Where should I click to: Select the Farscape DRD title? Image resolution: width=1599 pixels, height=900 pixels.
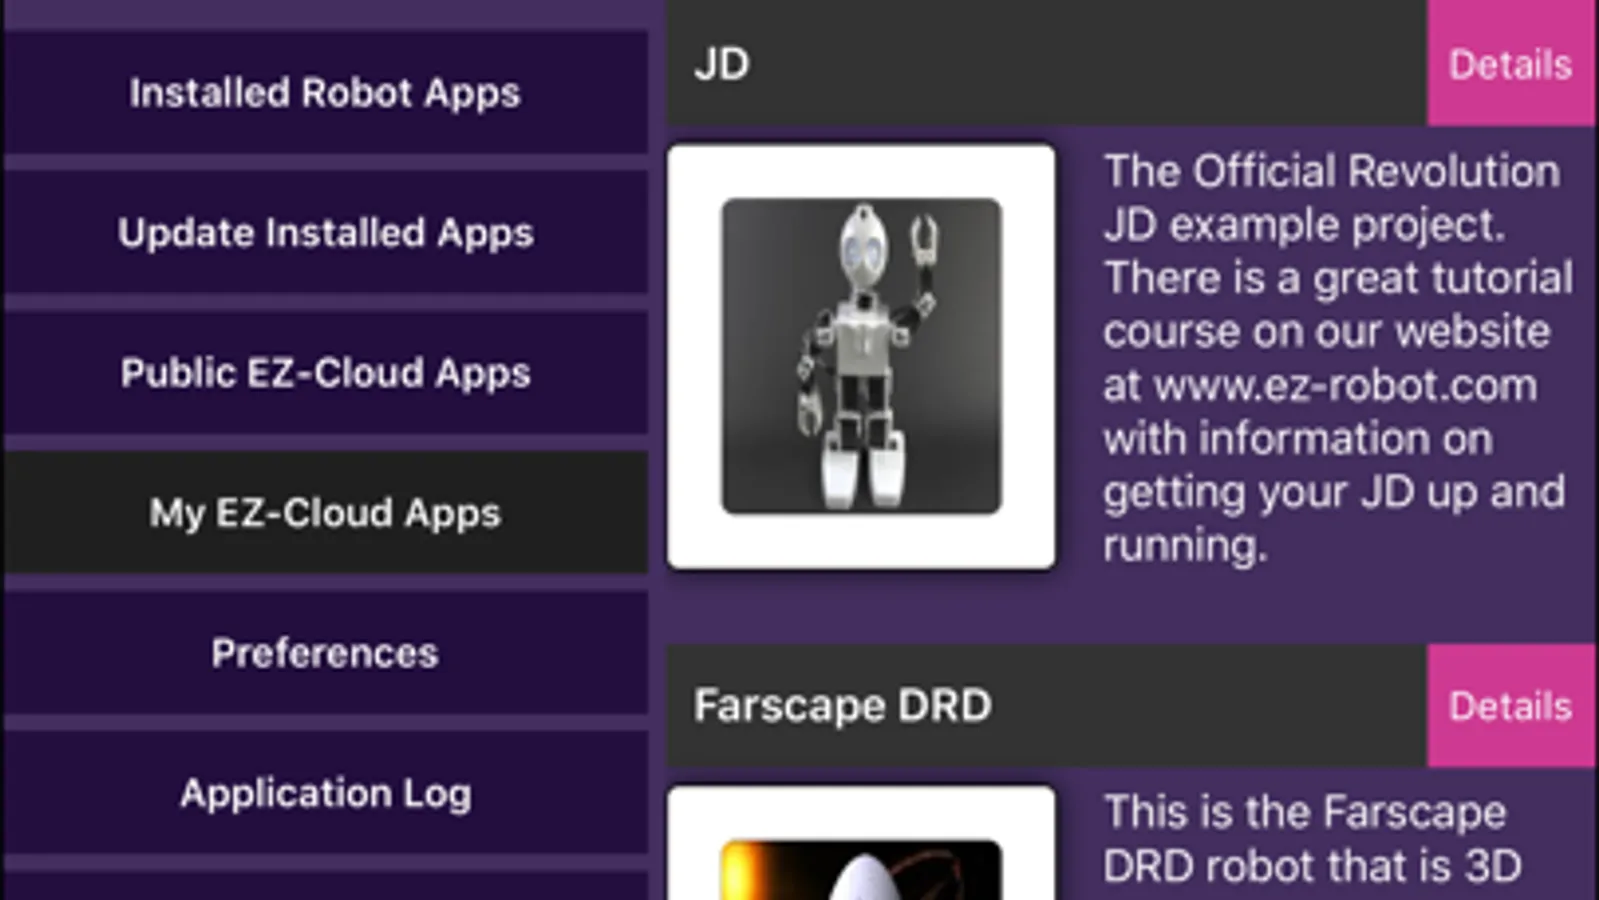coord(842,705)
